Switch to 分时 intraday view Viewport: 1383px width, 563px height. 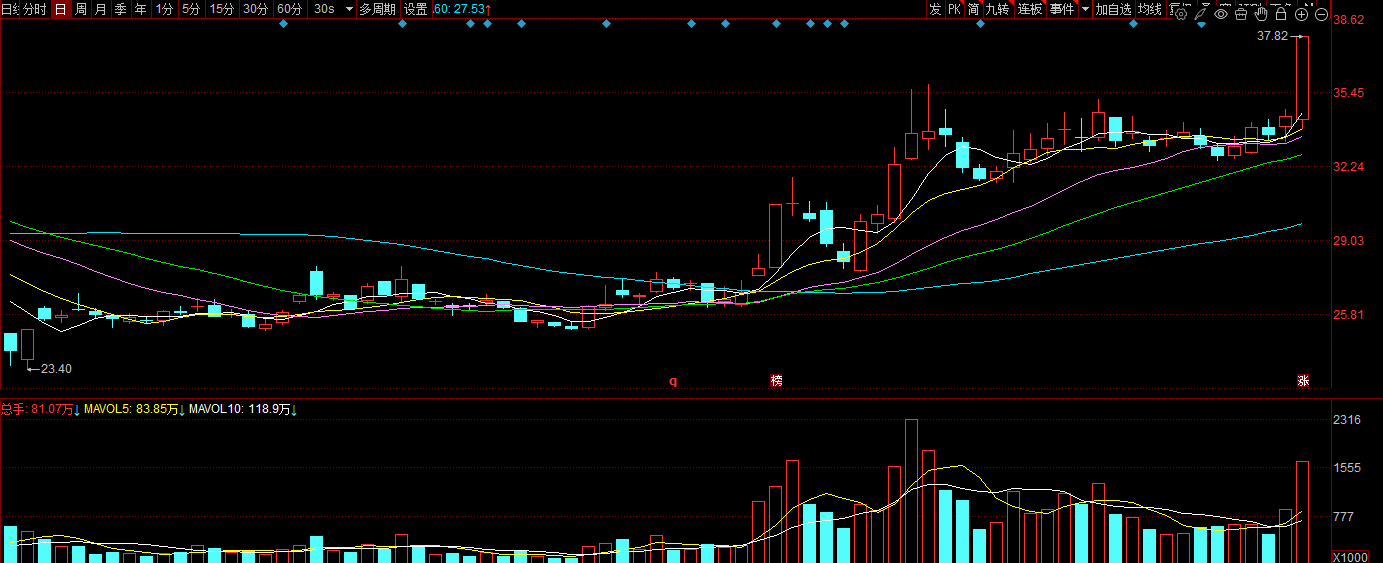point(35,9)
